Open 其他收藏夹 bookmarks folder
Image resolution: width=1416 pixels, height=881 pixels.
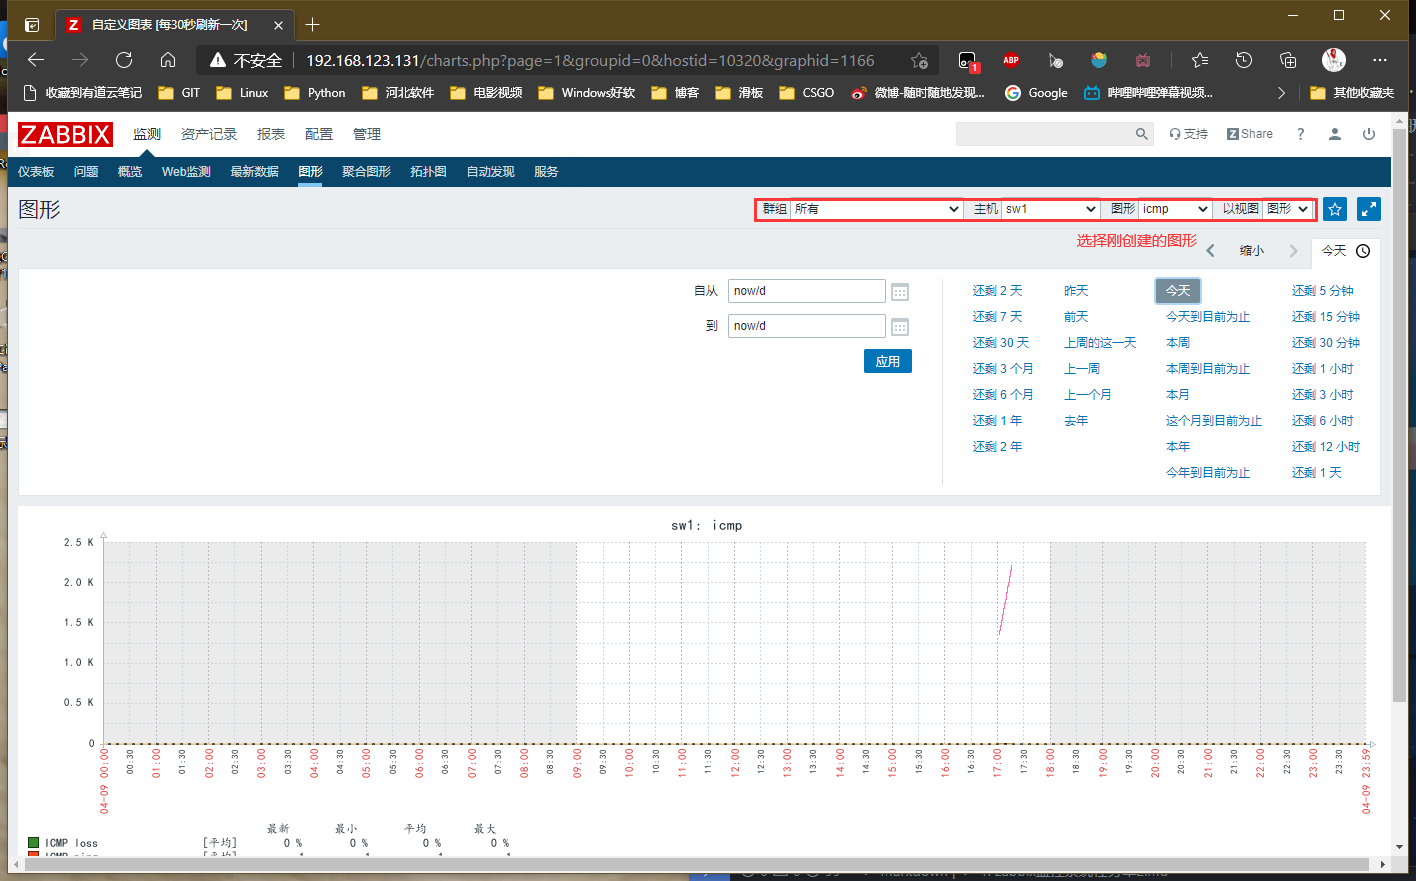tap(1352, 93)
